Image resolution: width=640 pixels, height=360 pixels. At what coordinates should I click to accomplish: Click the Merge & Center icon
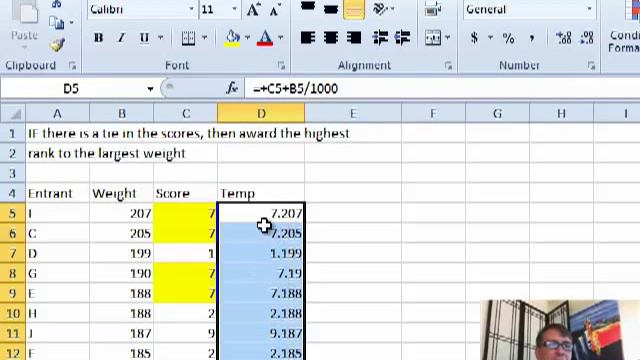tap(433, 38)
